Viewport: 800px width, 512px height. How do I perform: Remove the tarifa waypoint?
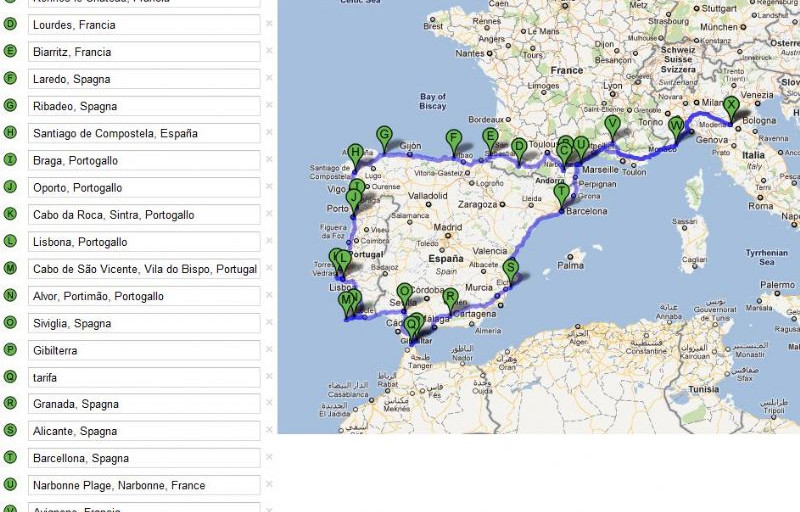coord(269,377)
